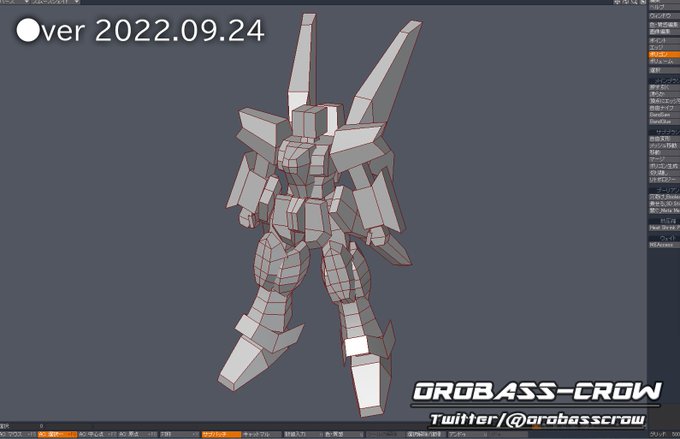The height and width of the screenshot is (439, 680).
Task: Open 画像編集 editor
Action: coord(664,32)
